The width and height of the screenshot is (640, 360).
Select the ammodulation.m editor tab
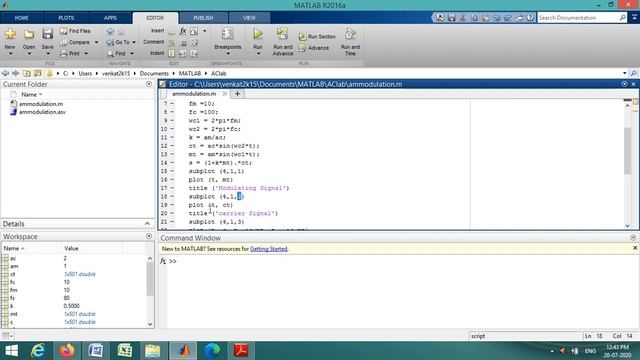pos(194,94)
